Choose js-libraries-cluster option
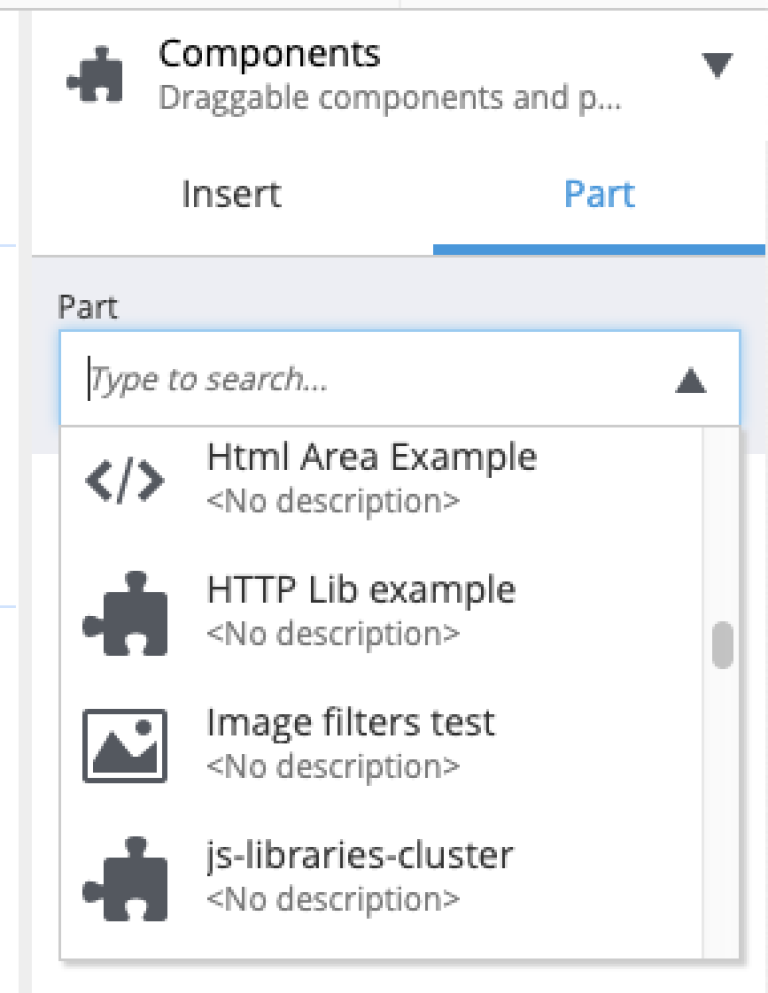The image size is (768, 993). (381, 877)
